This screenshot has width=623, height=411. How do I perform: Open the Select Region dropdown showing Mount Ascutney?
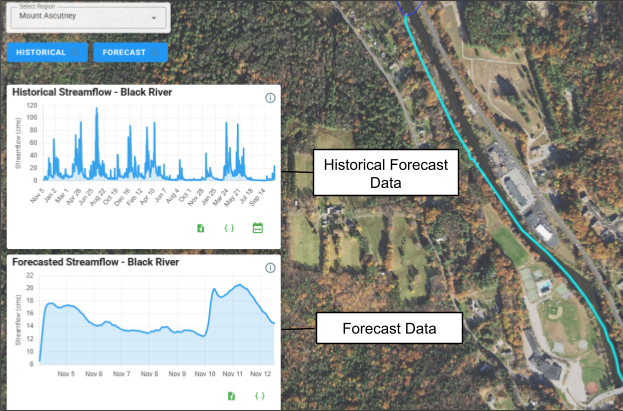(x=89, y=17)
